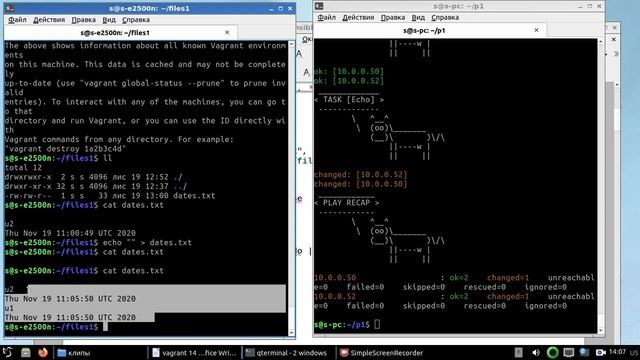Viewport: 640px width, 360px height.
Task: Open Справка menu in files1 terminal window
Action: (x=136, y=20)
